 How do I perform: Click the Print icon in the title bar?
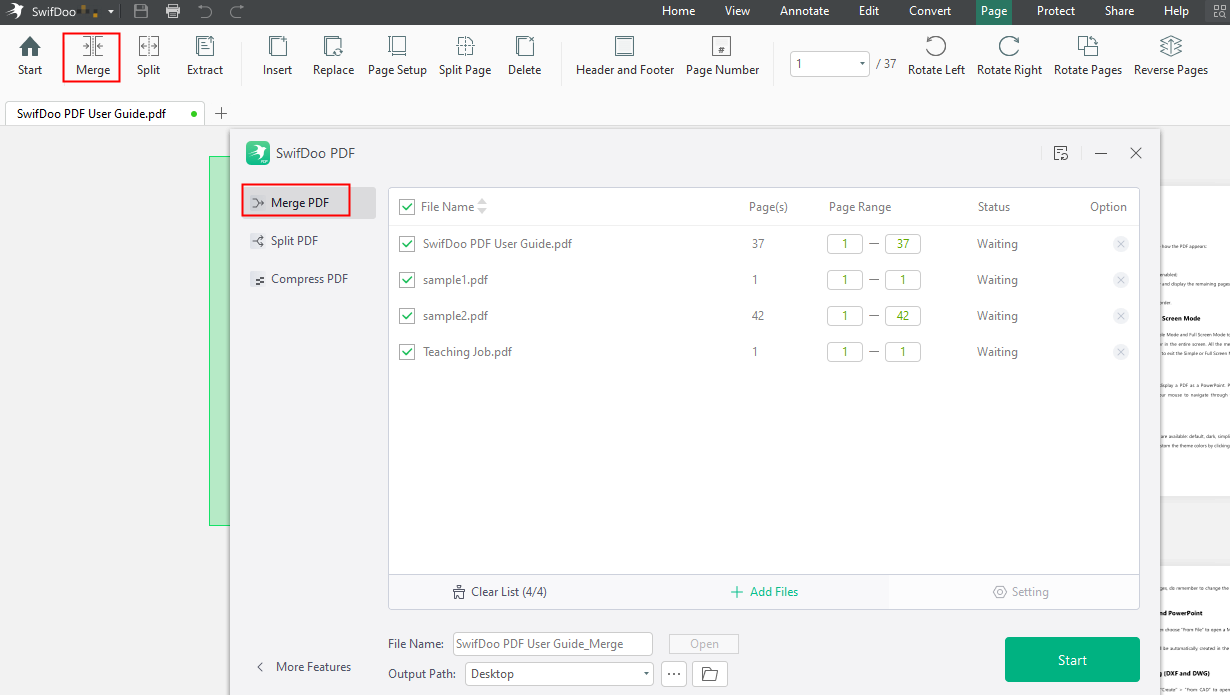click(173, 11)
